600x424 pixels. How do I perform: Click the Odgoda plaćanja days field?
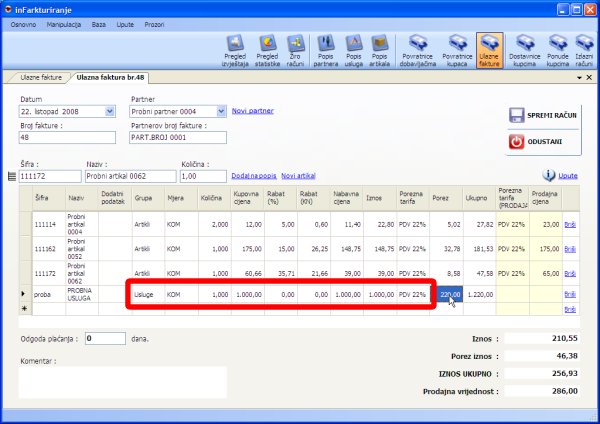tap(105, 339)
